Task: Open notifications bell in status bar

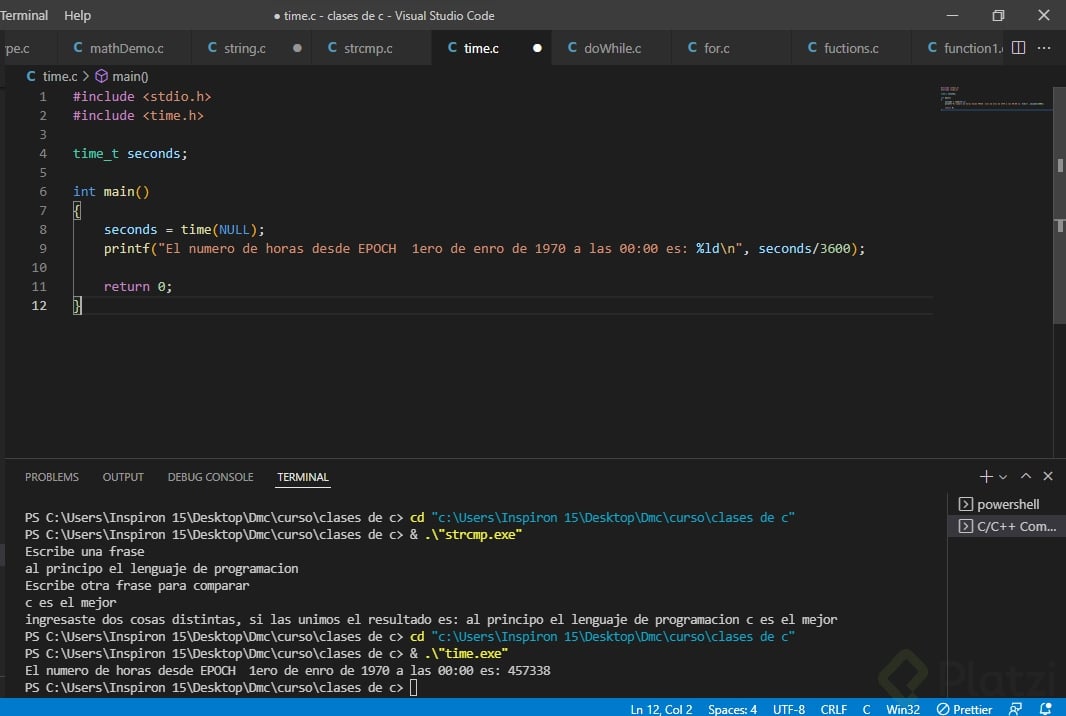Action: 1046,709
